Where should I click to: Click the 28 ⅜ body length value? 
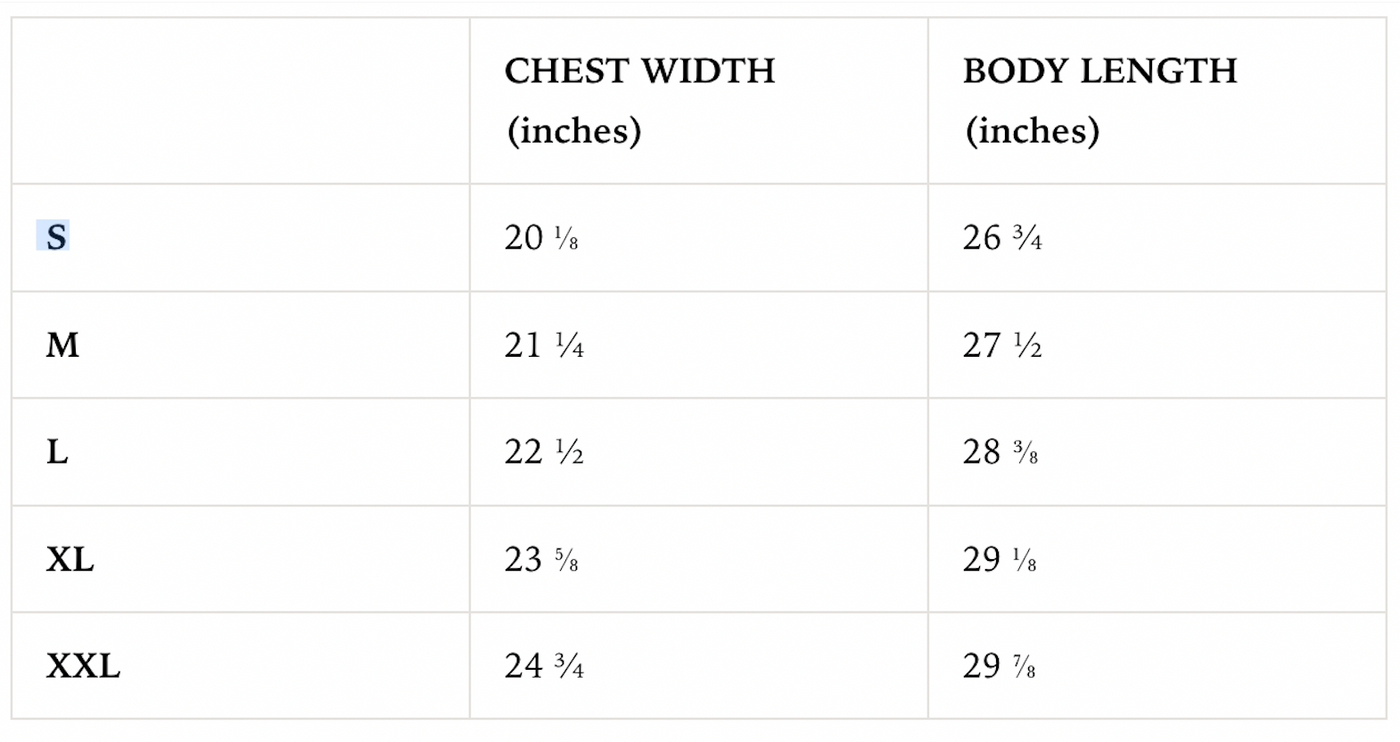pos(1000,453)
